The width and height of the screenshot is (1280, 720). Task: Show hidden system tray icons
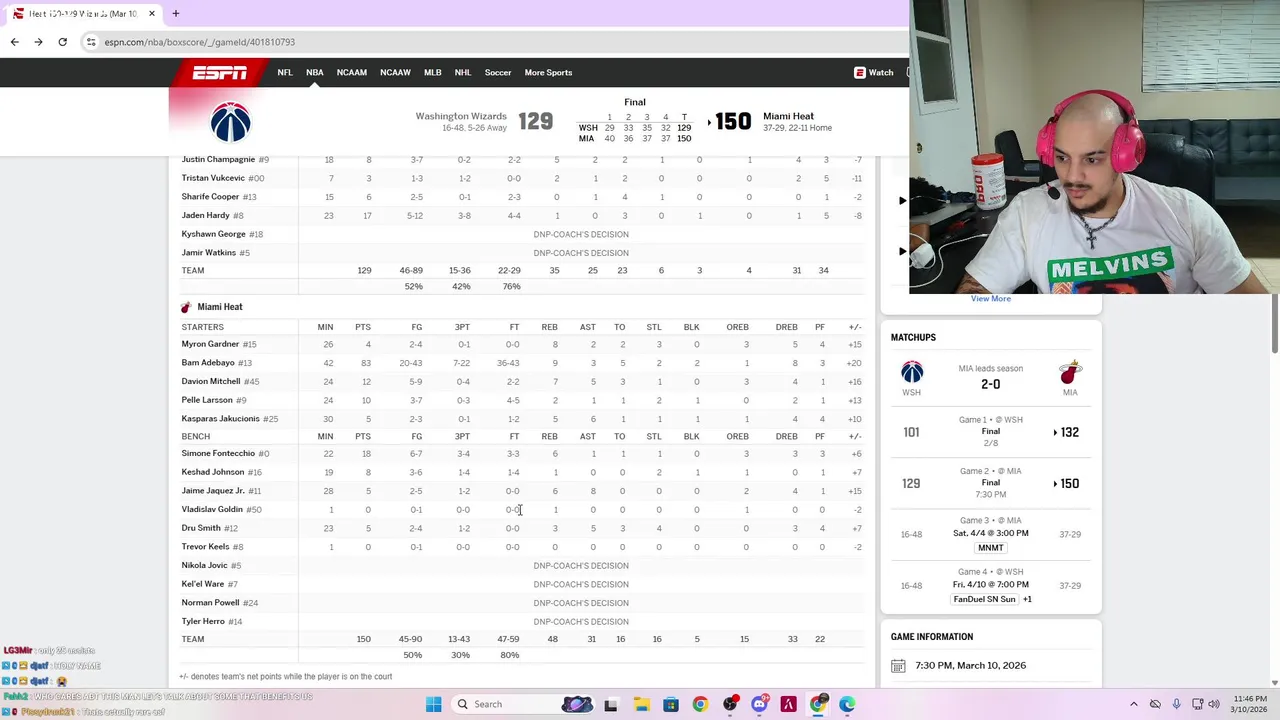1133,704
